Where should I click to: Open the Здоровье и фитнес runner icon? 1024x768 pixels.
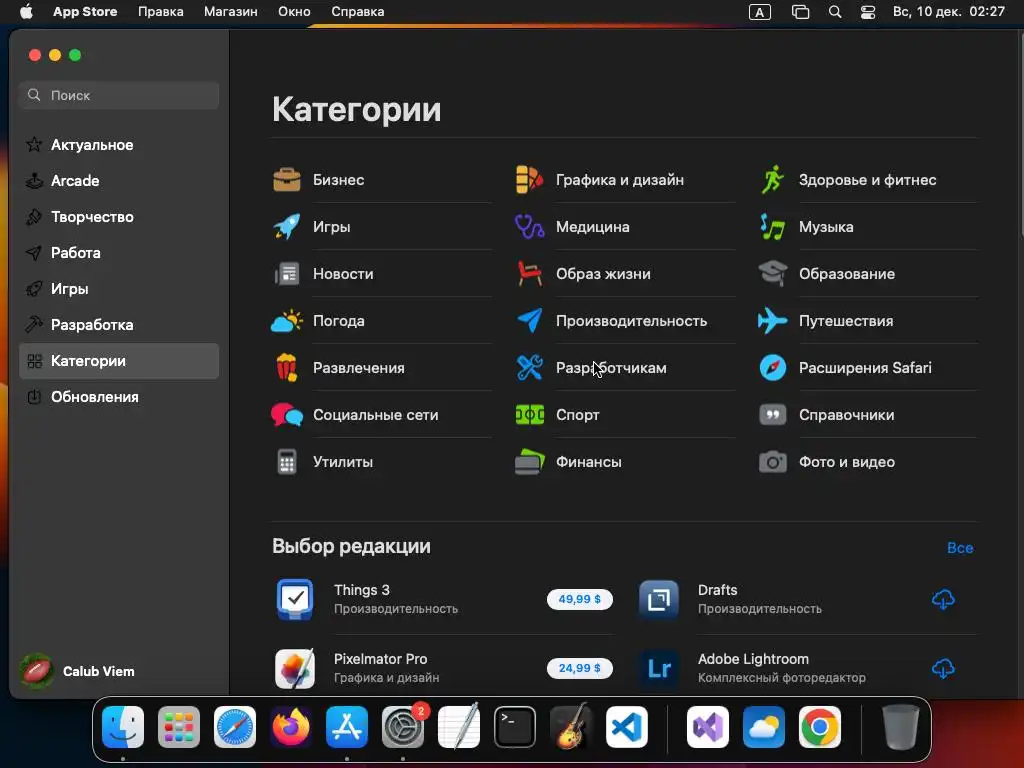click(773, 180)
